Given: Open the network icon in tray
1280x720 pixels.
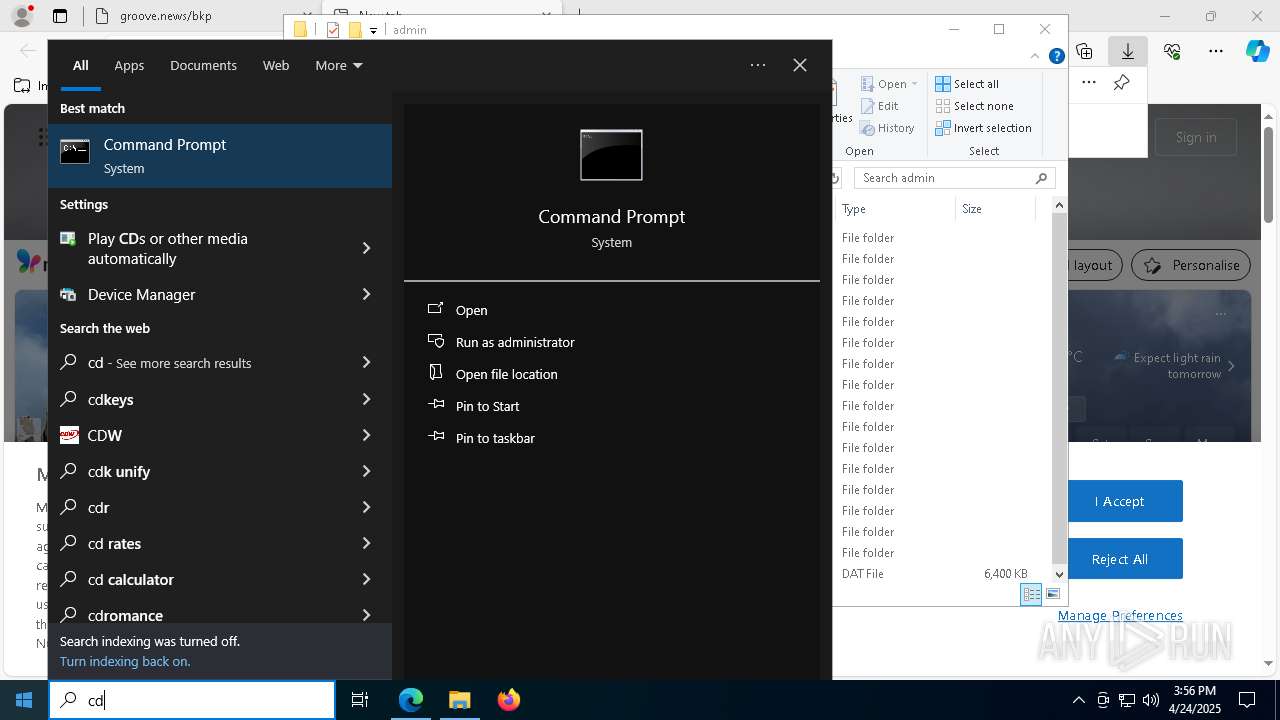Looking at the screenshot, I should click(x=1127, y=700).
